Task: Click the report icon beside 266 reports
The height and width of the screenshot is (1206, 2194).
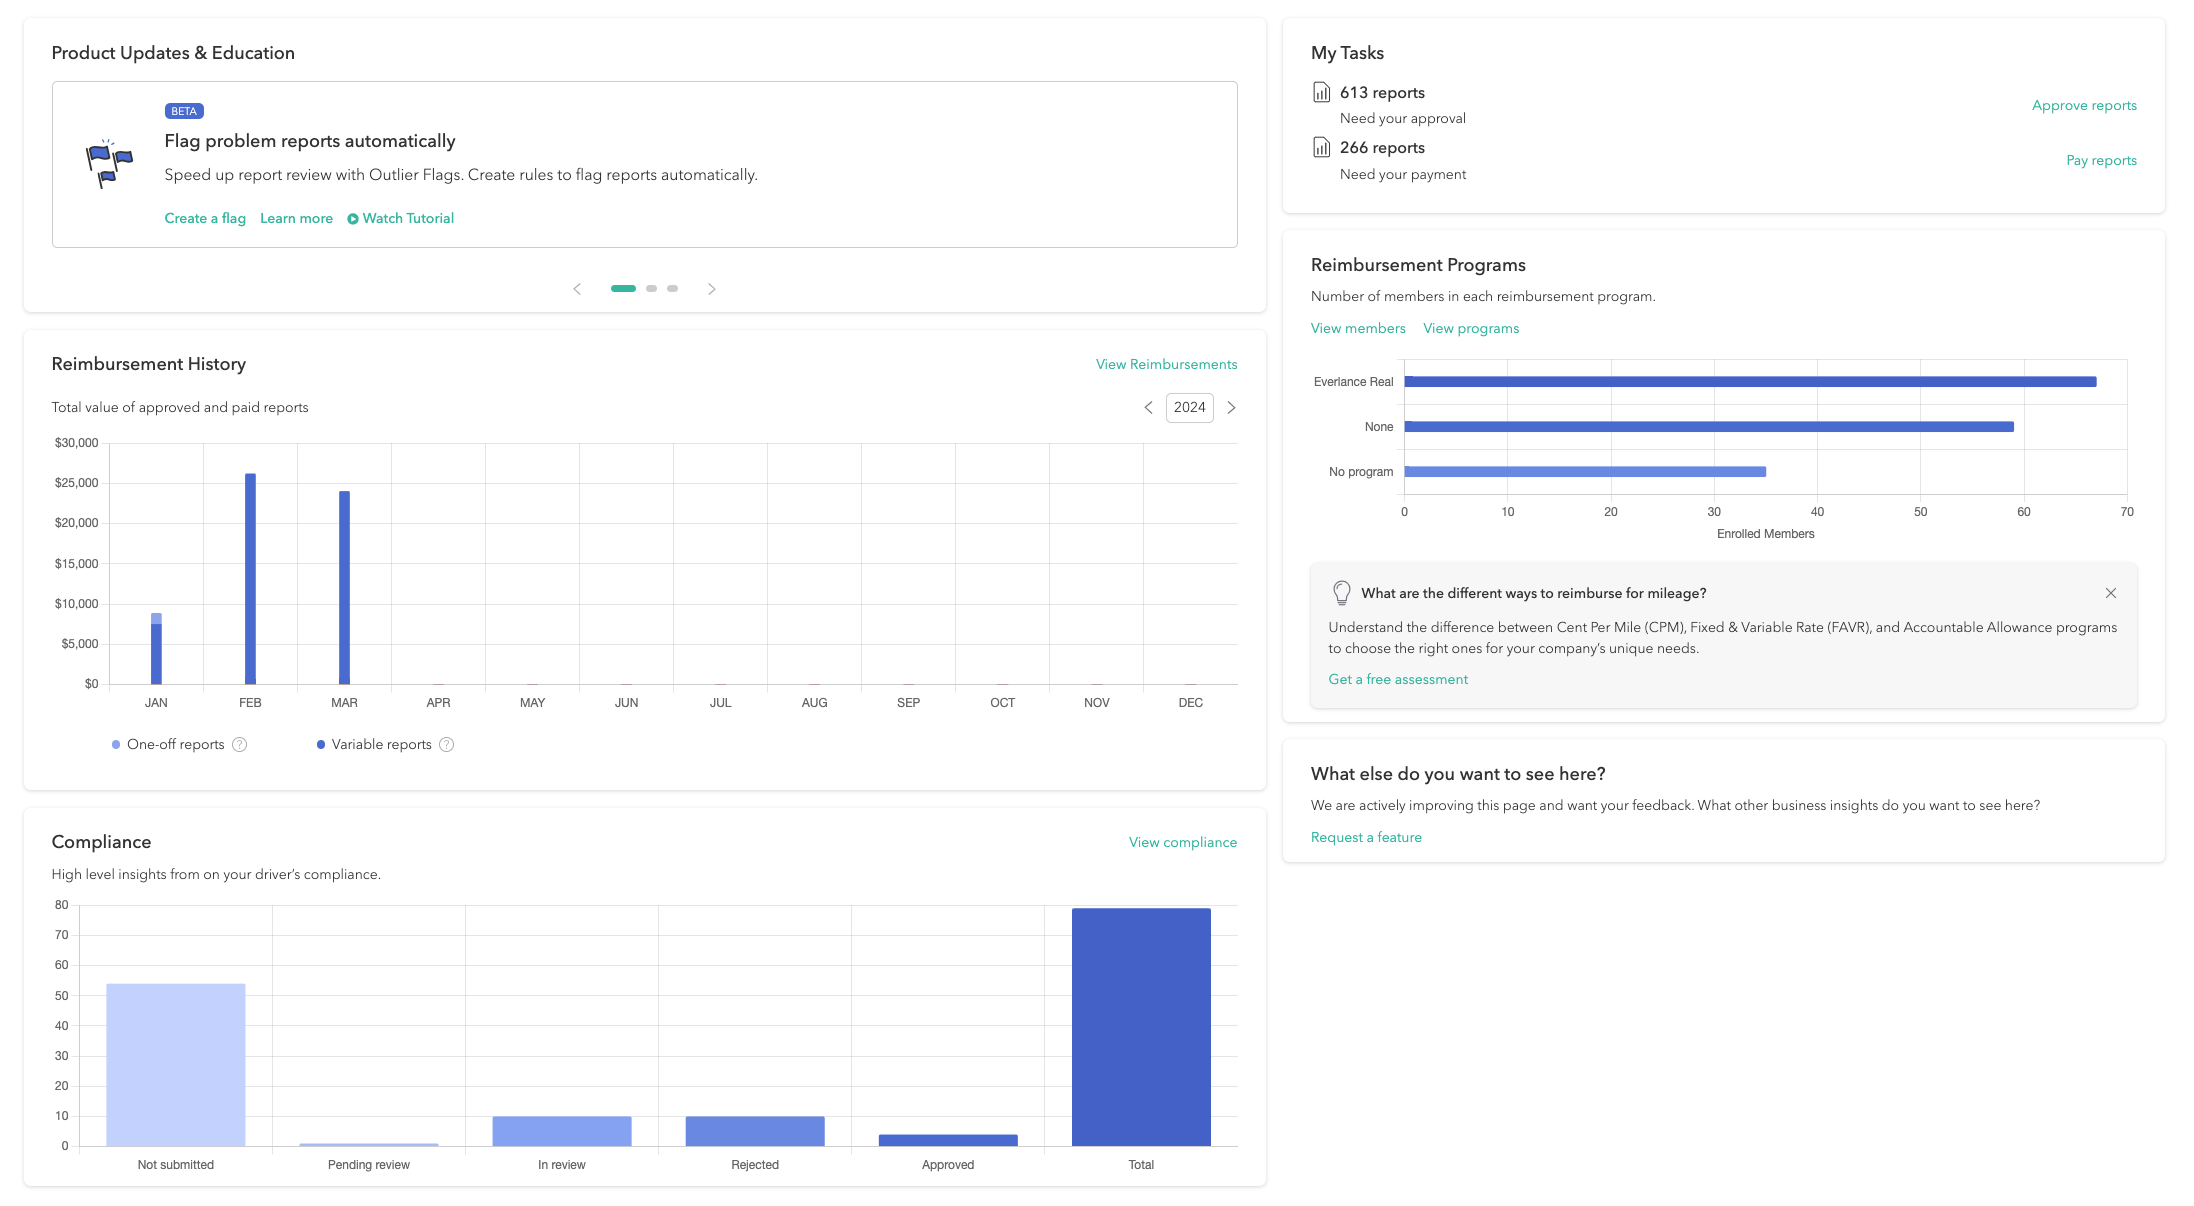Action: coord(1321,148)
